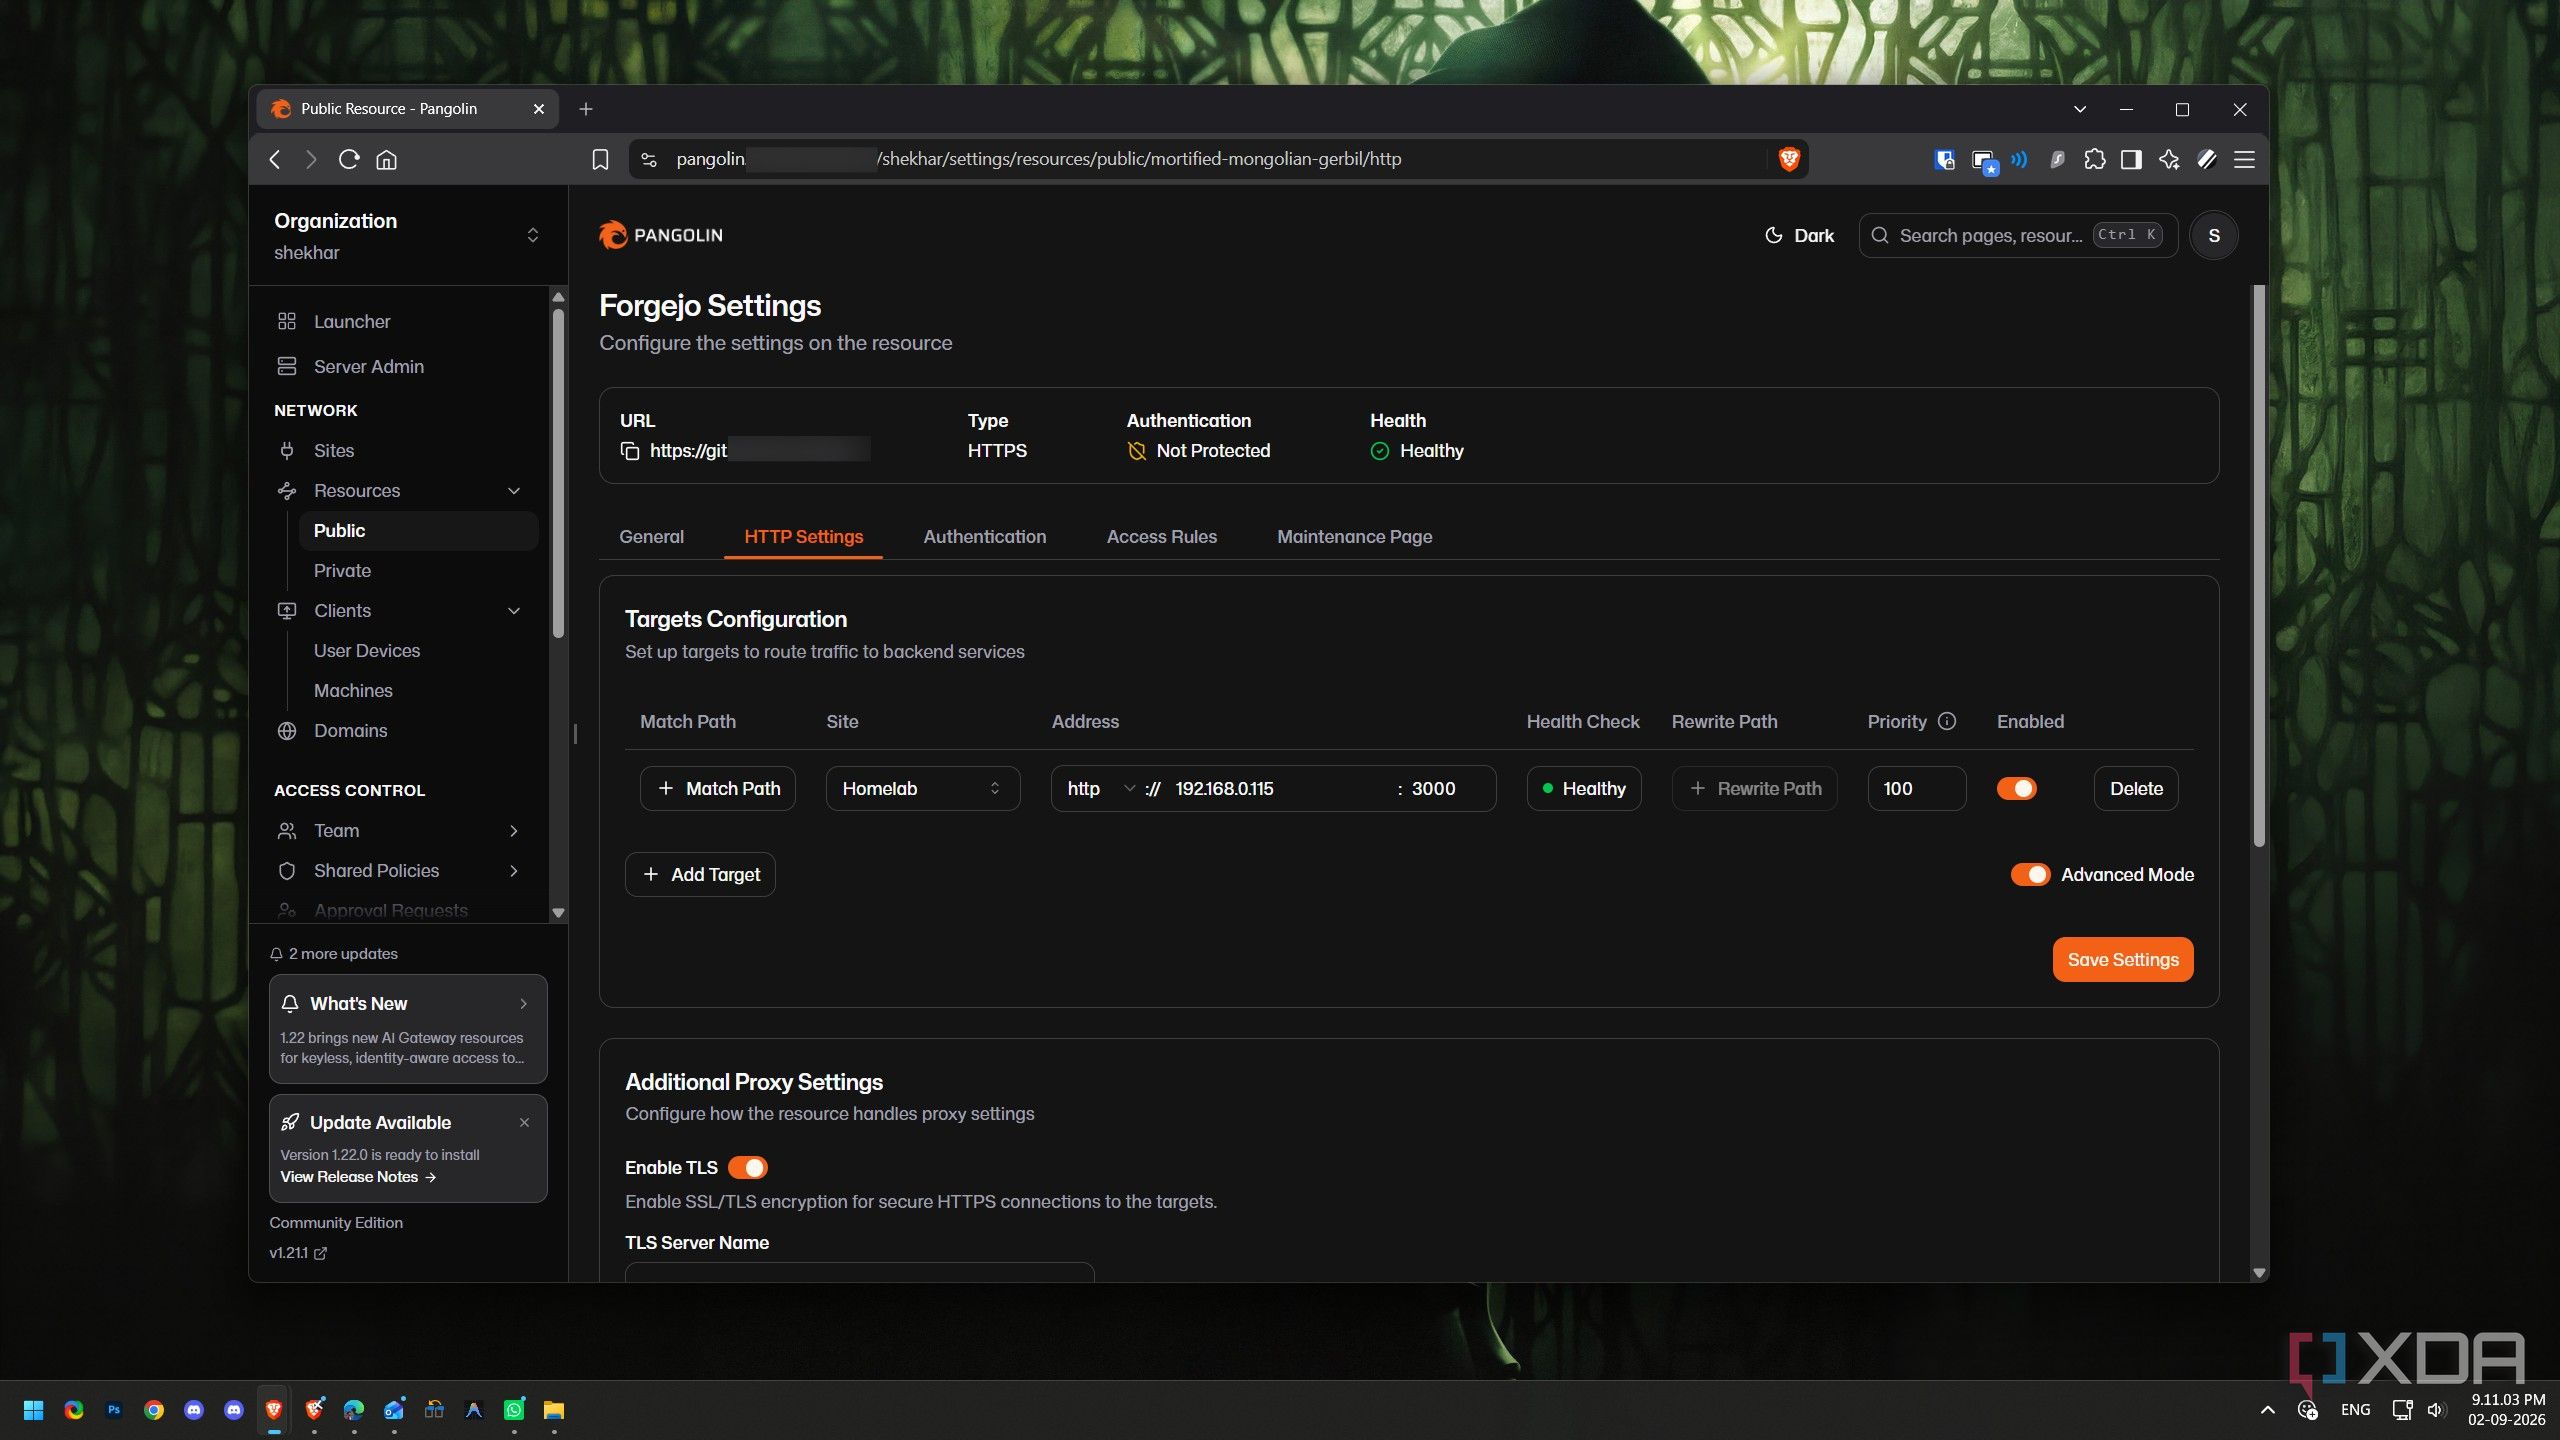Switch to the General tab
2560x1440 pixels.
[x=651, y=536]
